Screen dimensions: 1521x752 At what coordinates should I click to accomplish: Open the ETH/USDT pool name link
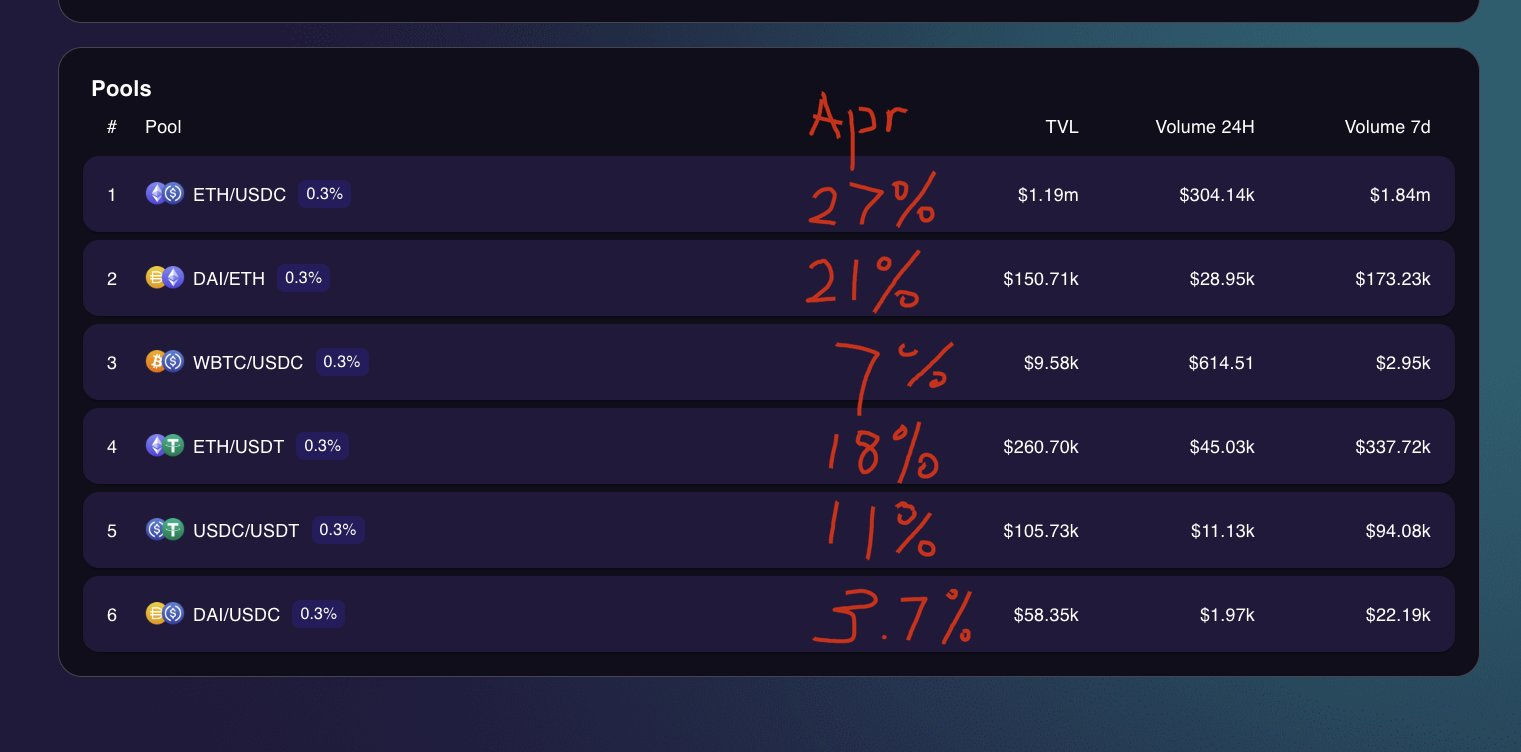tap(238, 447)
